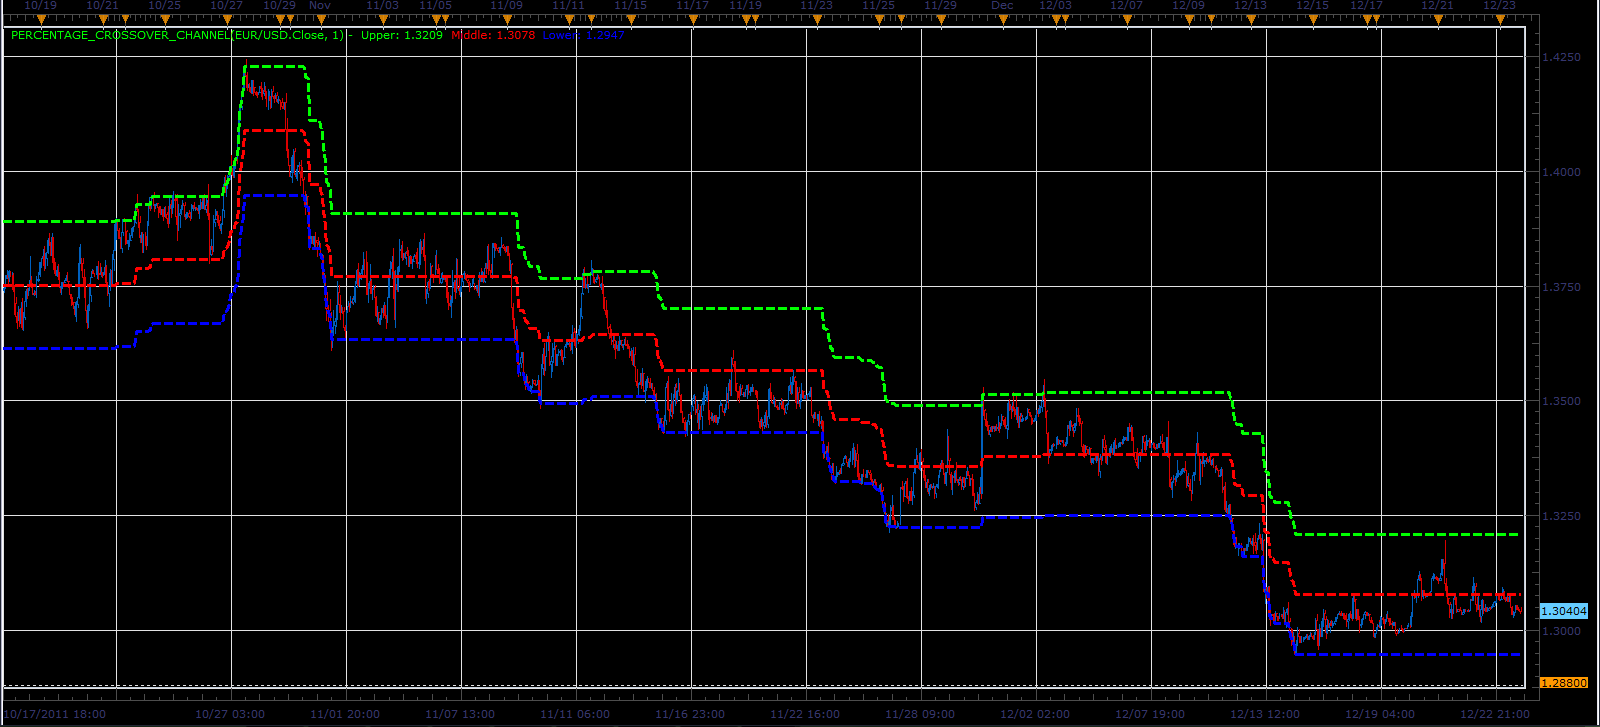Click the 11/11 06:00 time label
The width and height of the screenshot is (1600, 727).
pos(575,714)
